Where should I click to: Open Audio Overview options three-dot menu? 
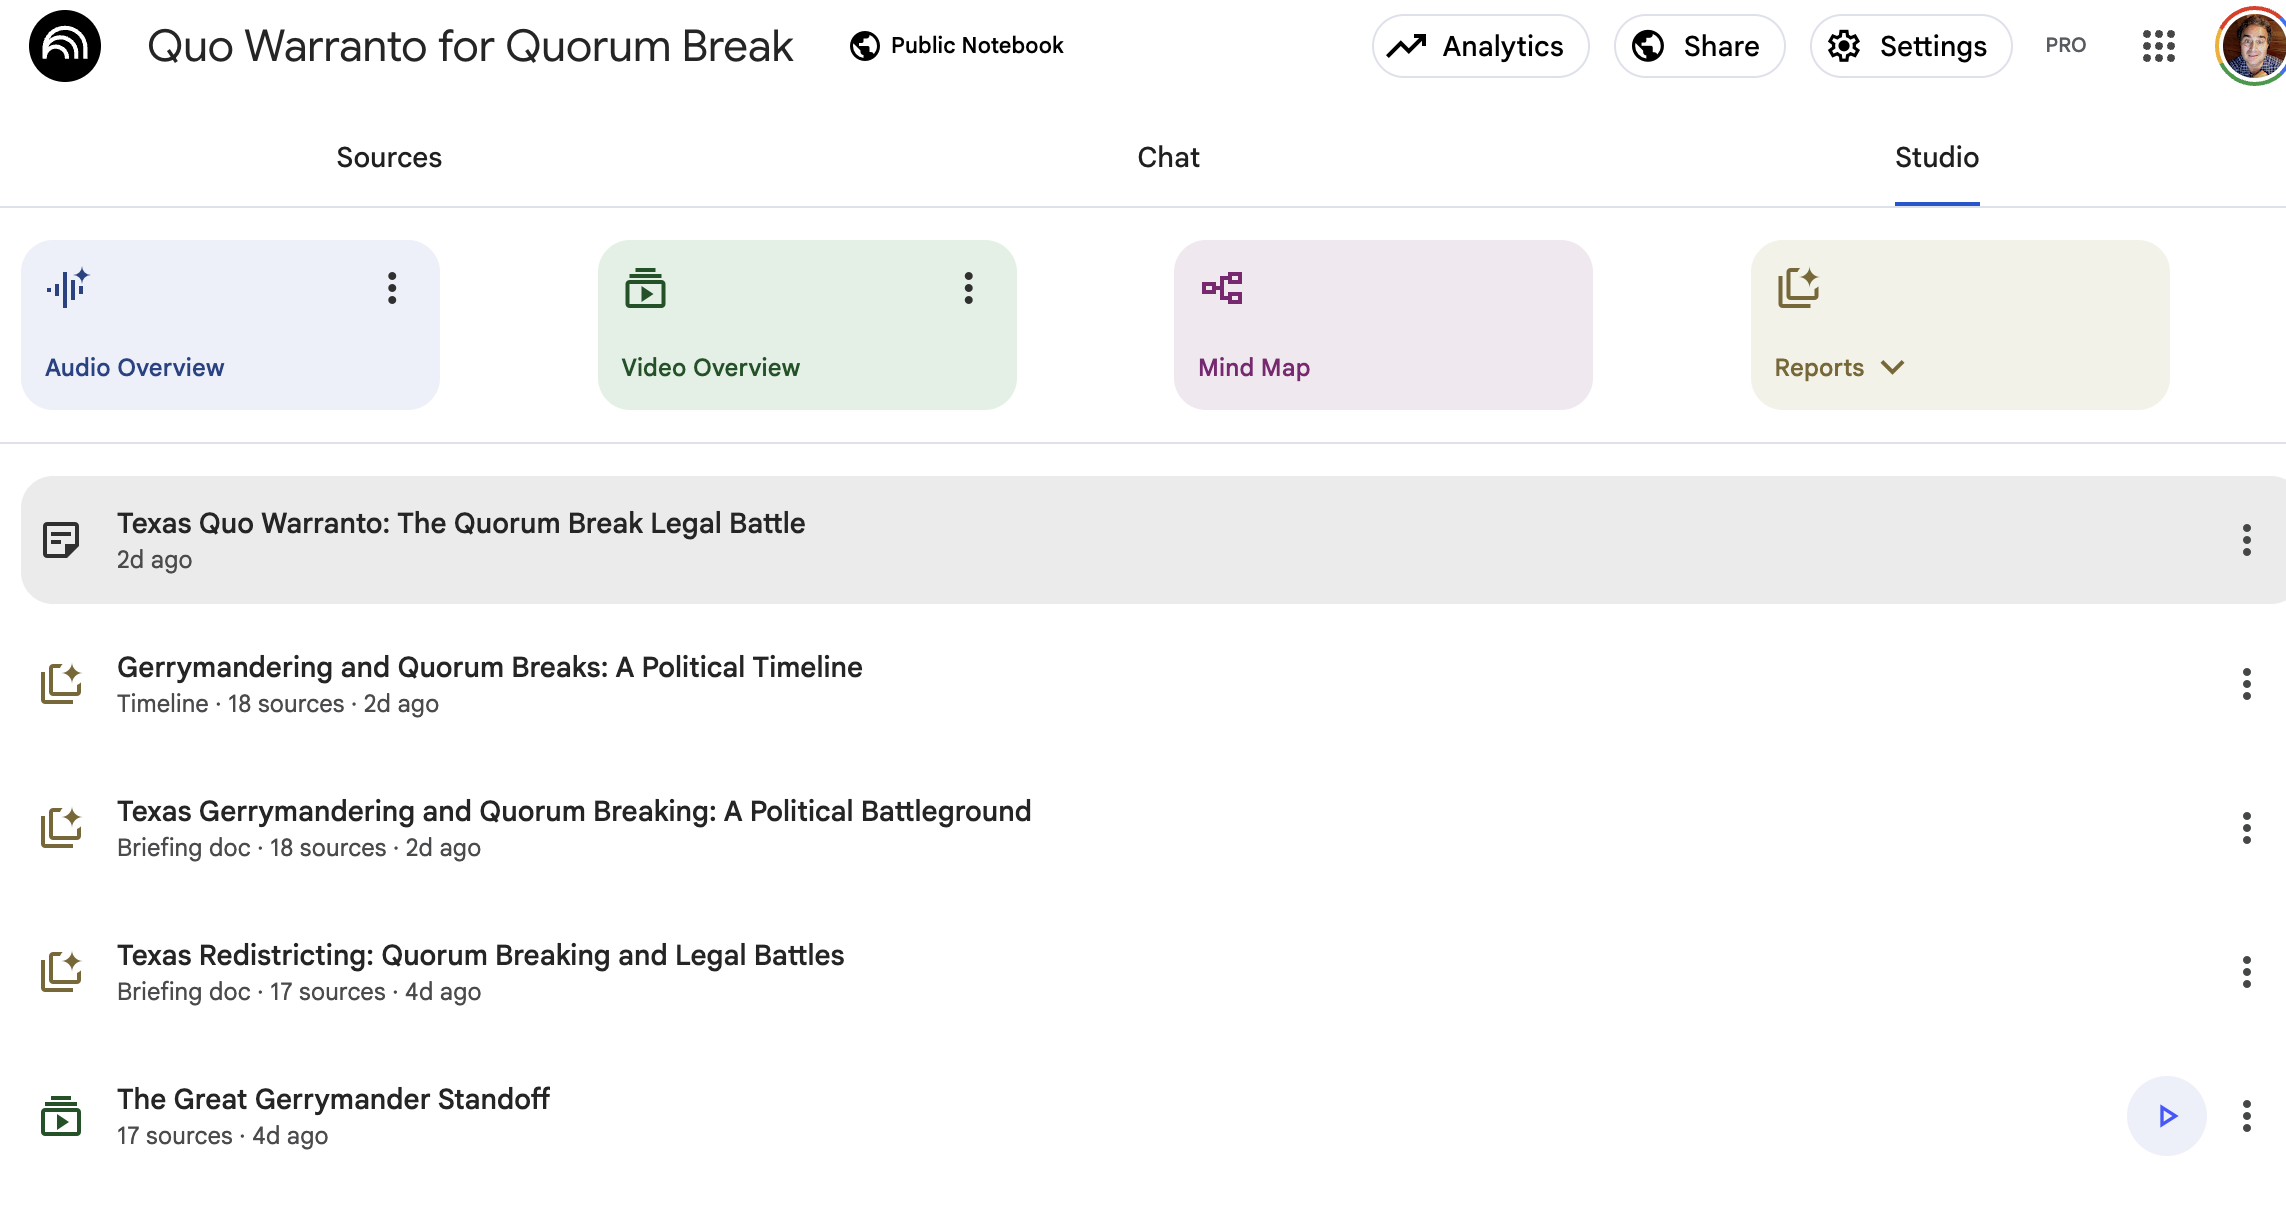point(392,288)
